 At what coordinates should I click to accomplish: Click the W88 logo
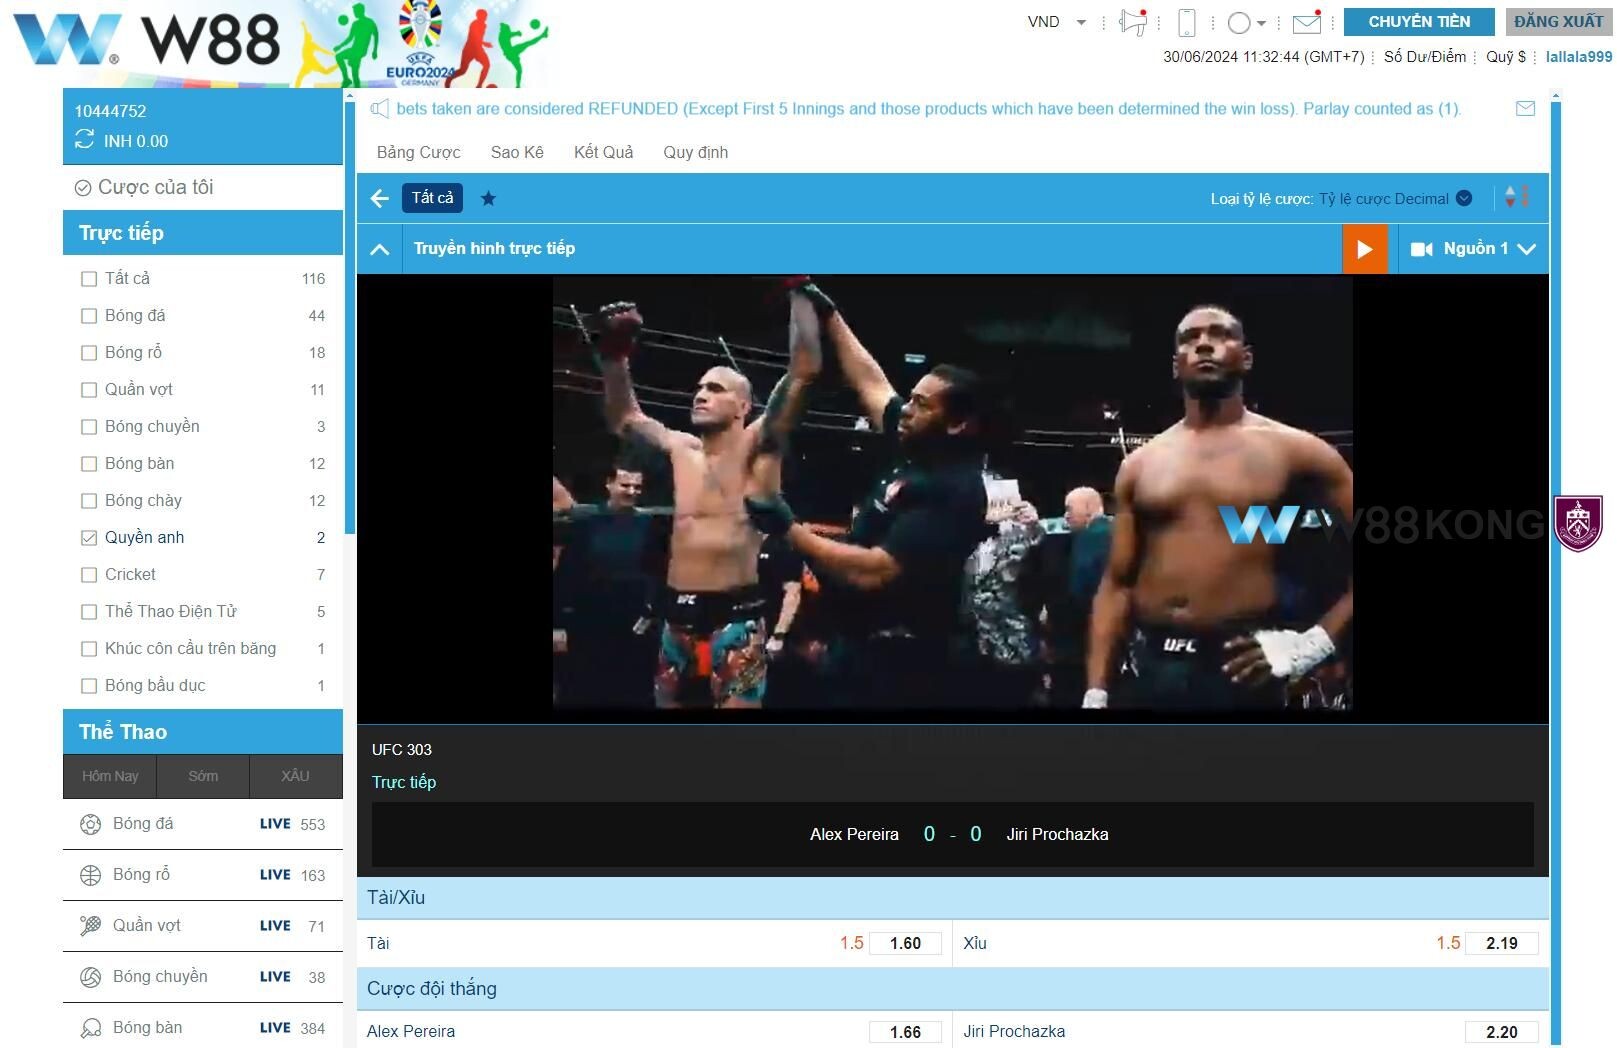(146, 40)
